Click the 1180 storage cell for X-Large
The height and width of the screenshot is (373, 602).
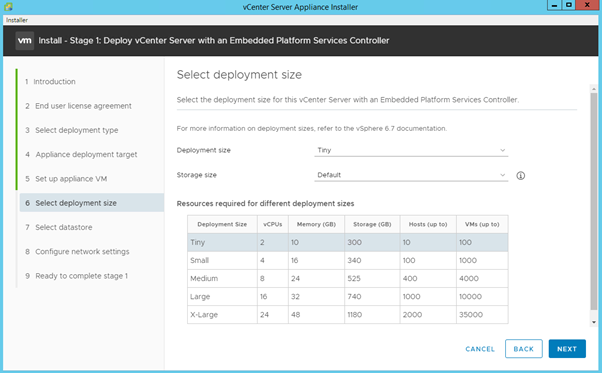[372, 314]
